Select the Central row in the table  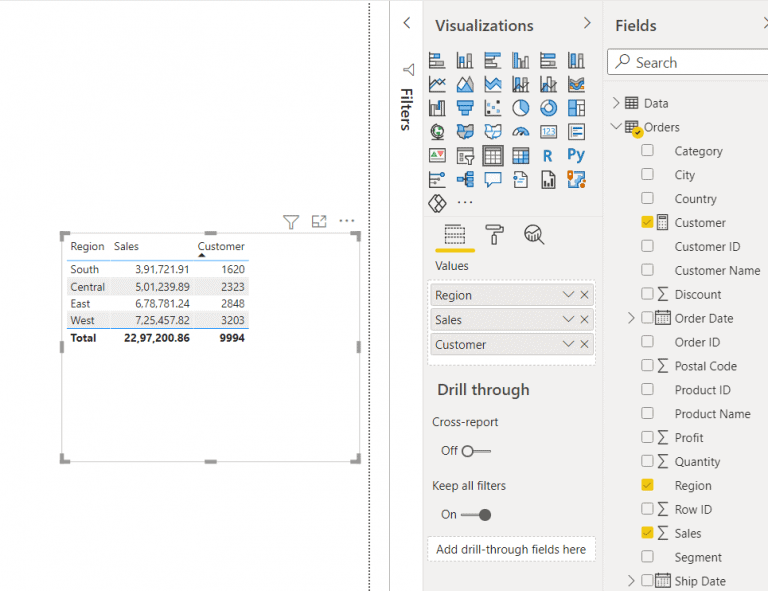coord(158,287)
